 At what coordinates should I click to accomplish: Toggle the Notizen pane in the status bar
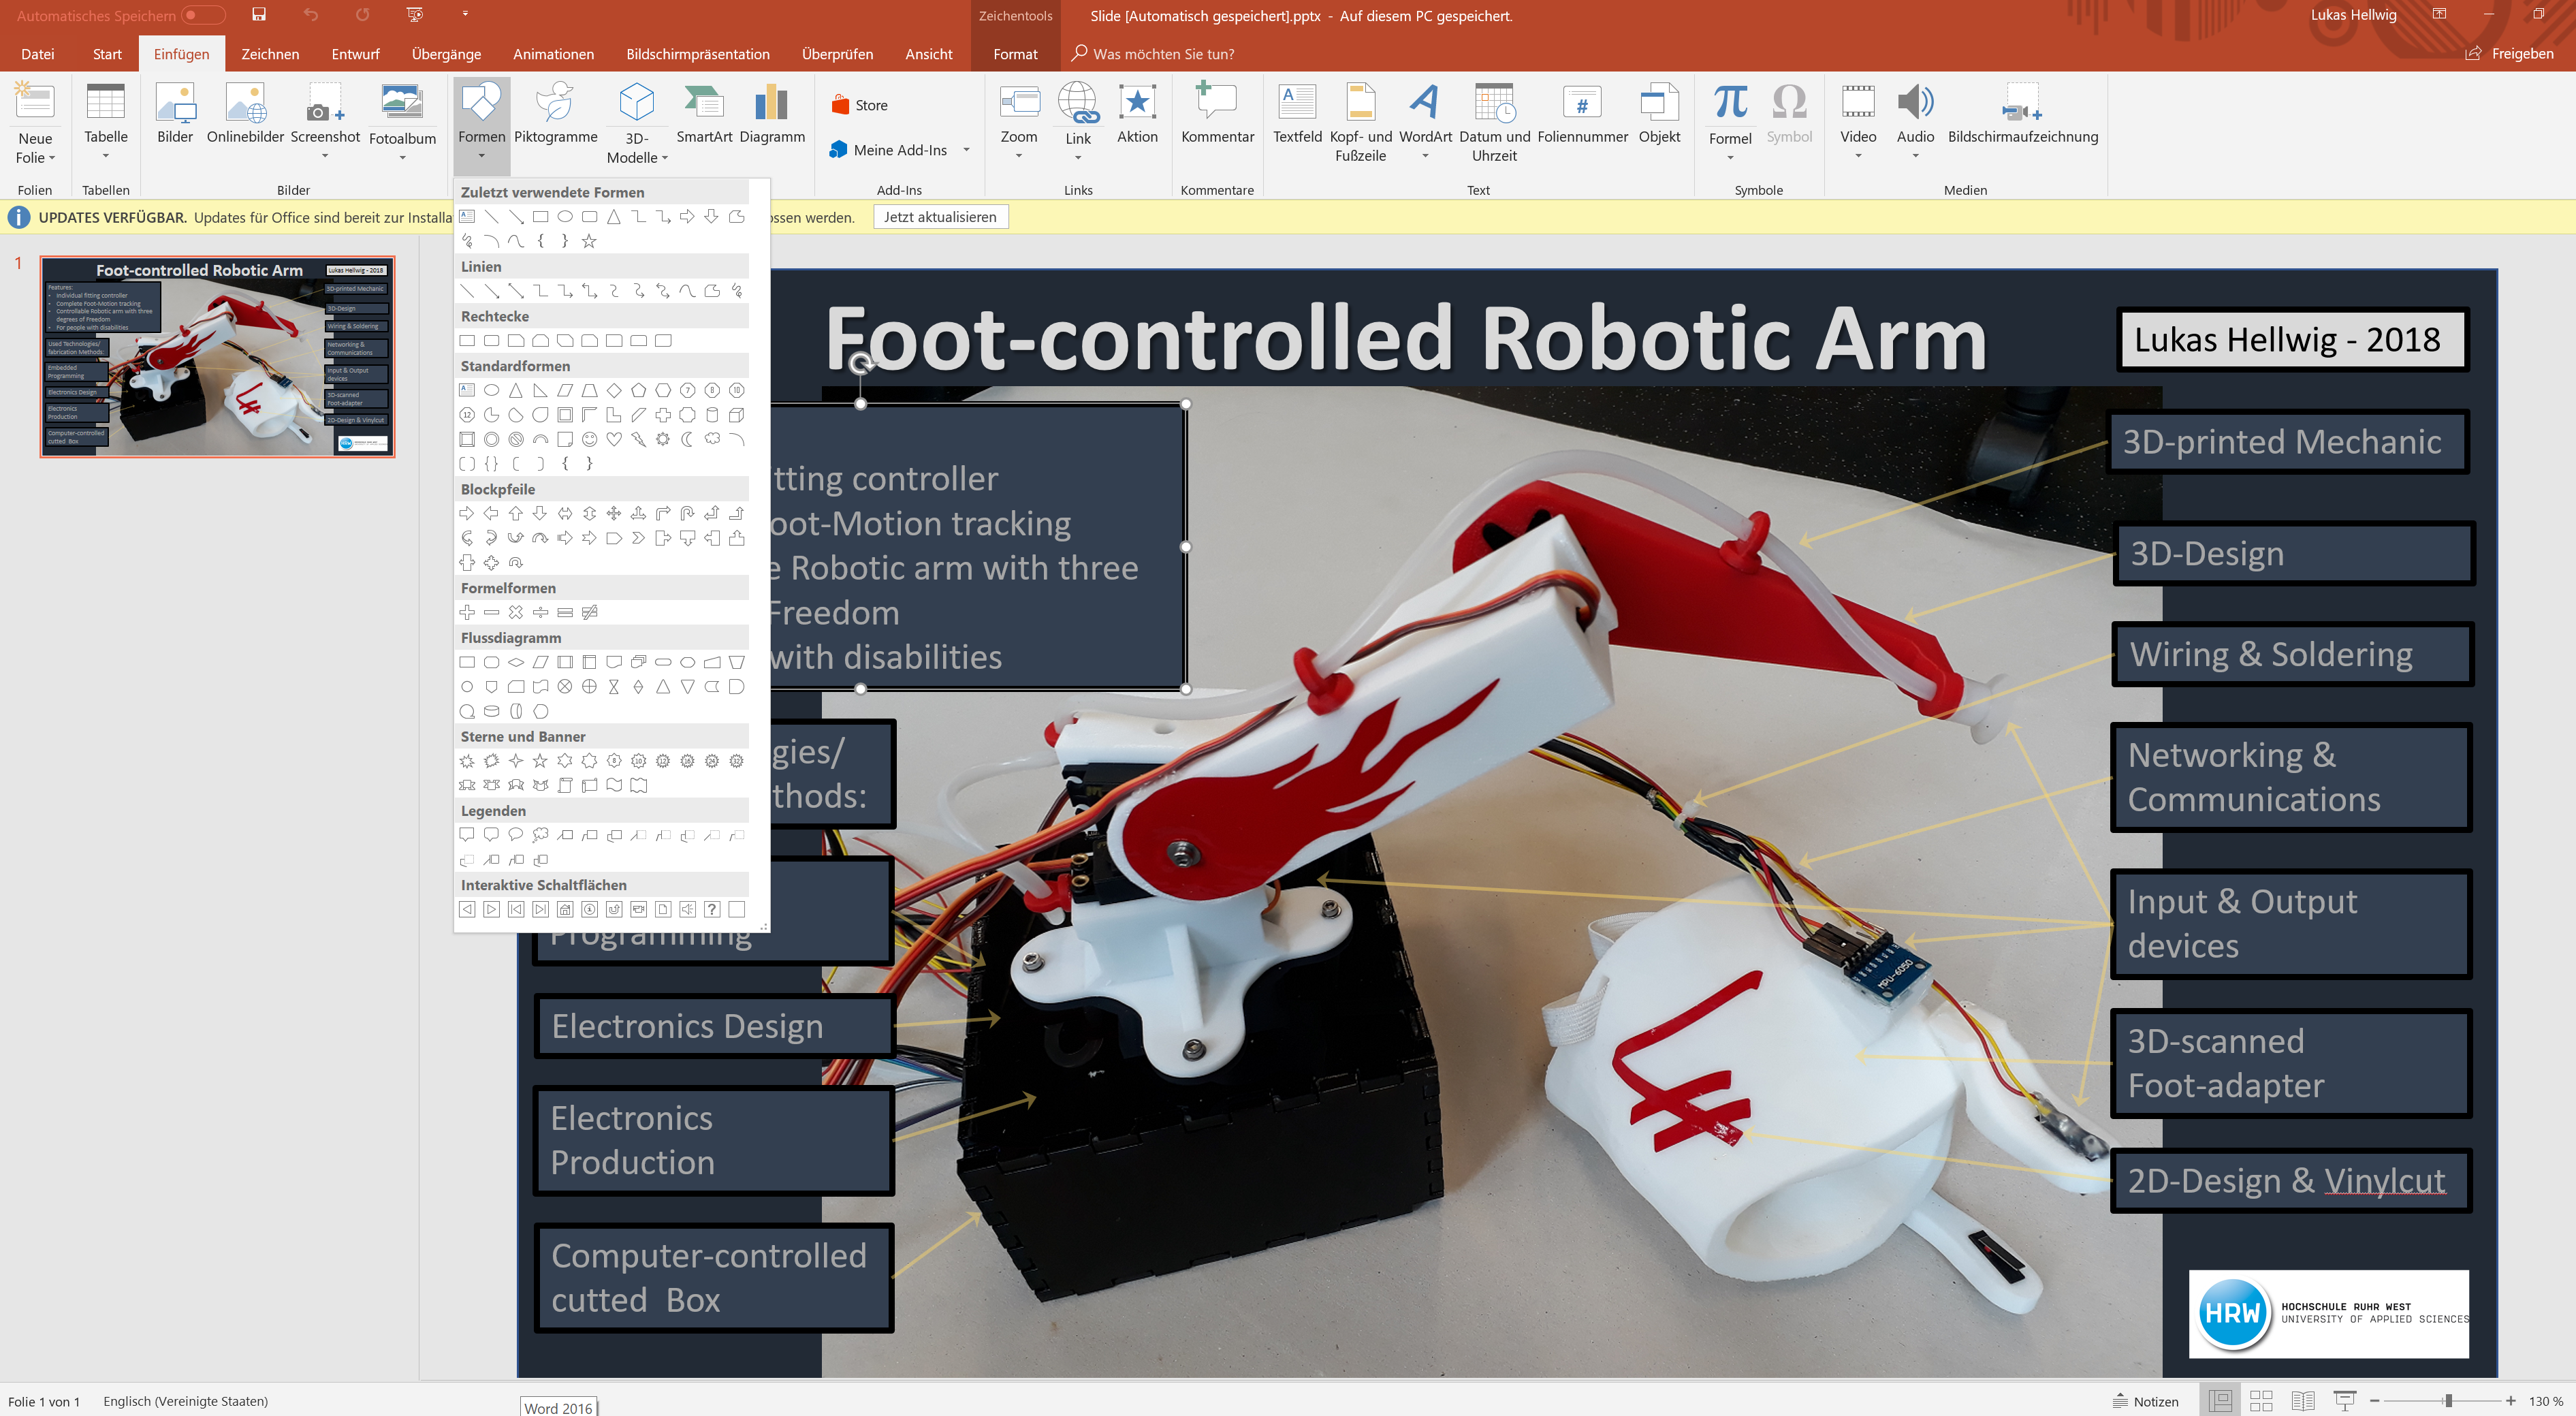(x=2146, y=1401)
